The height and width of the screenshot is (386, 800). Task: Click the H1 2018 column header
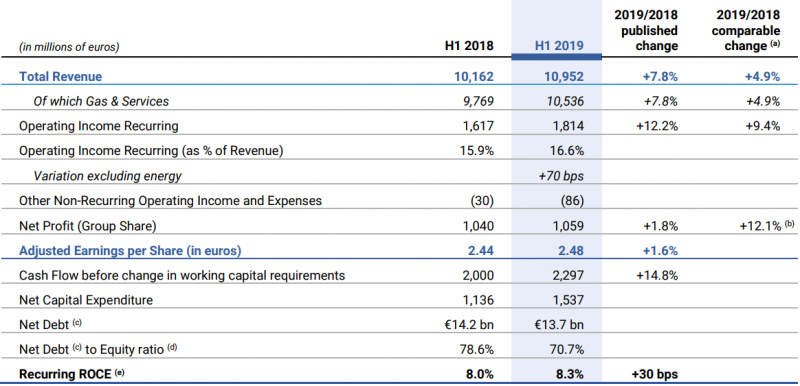click(469, 46)
